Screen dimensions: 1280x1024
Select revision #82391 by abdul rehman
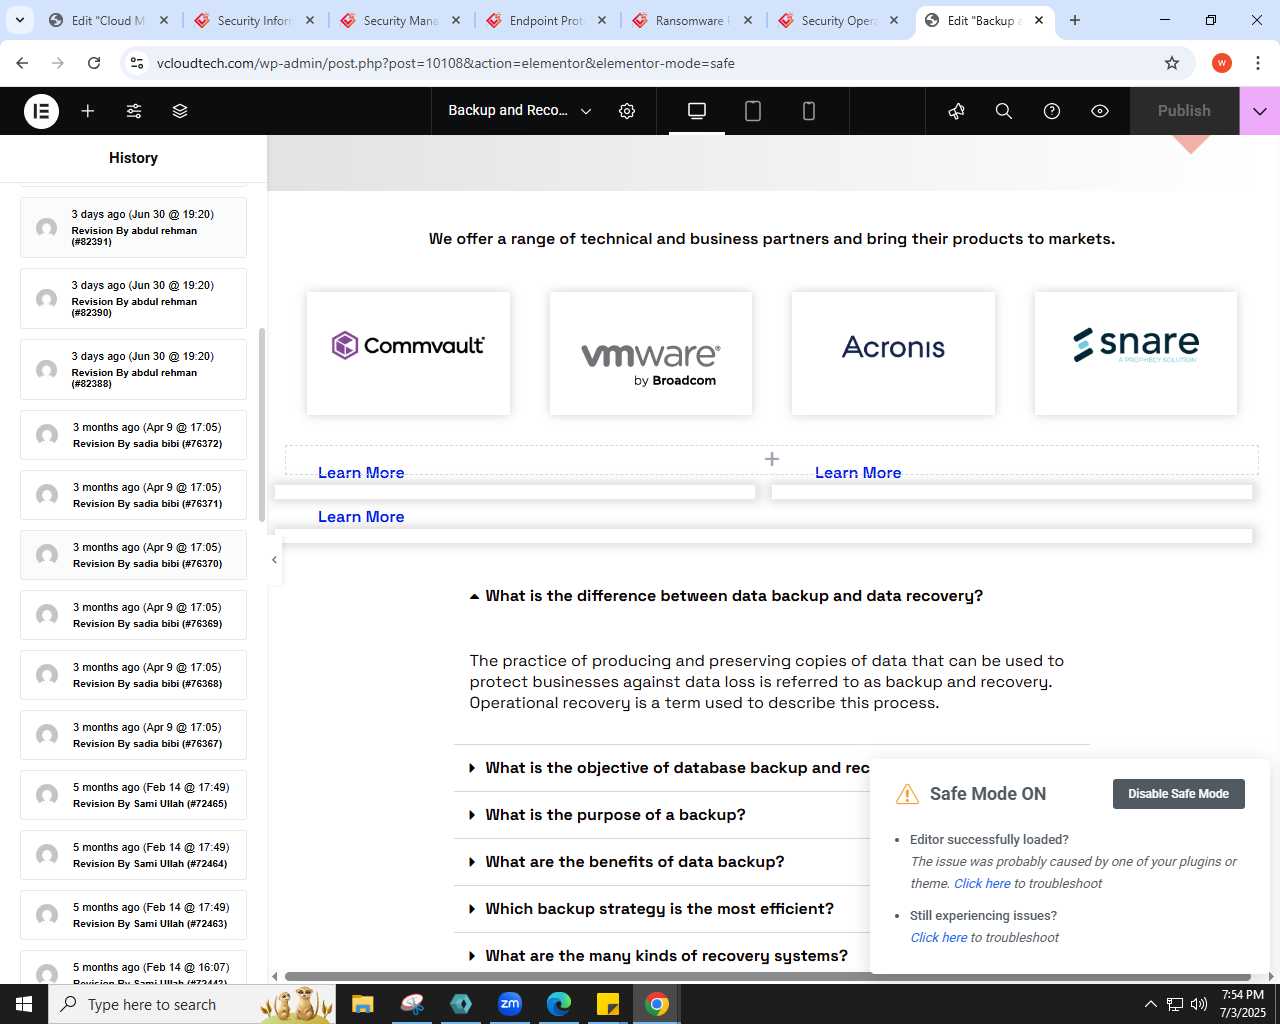[x=133, y=227]
